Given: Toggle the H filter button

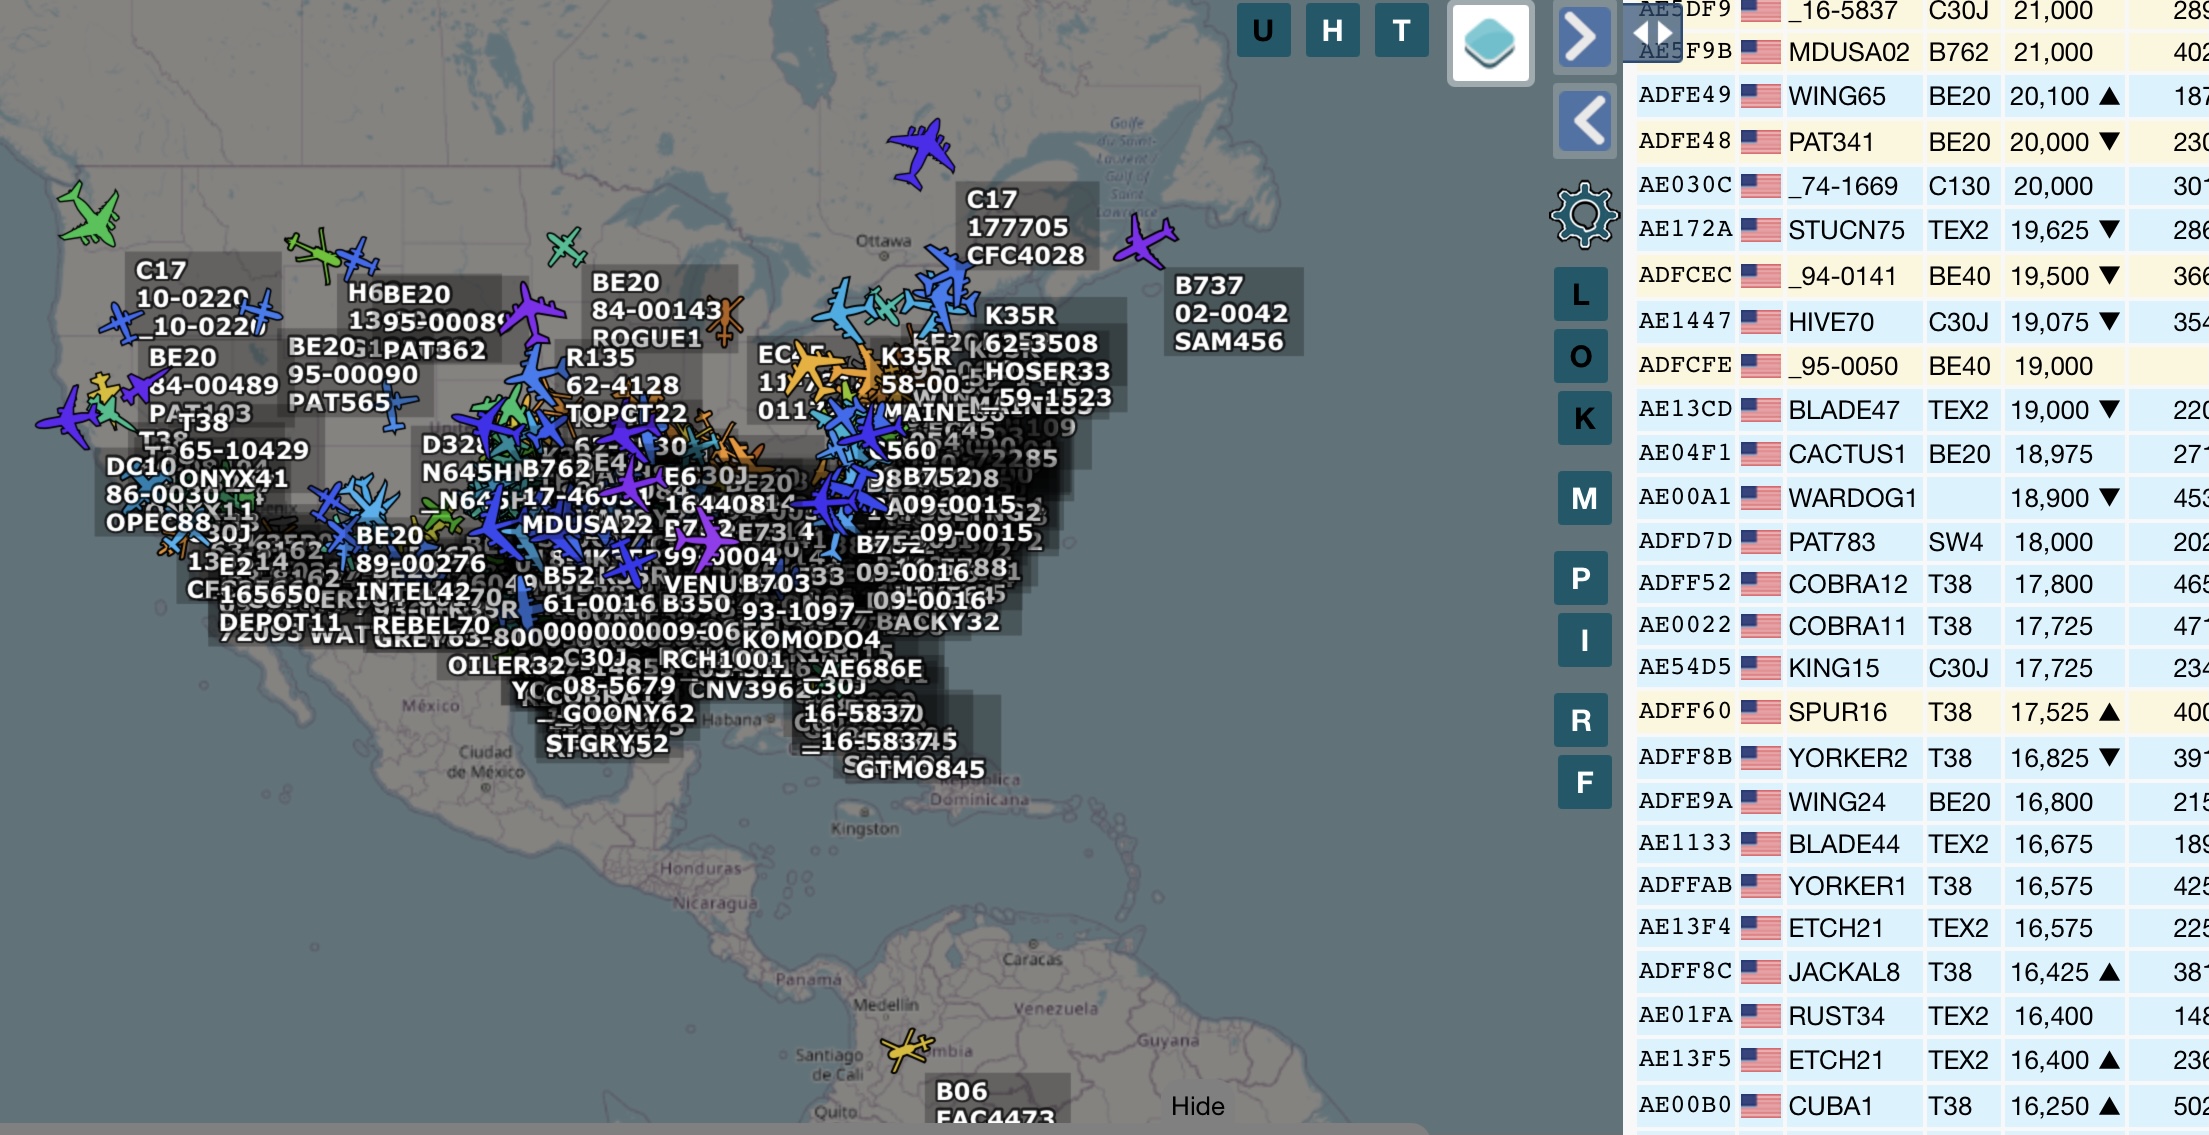Looking at the screenshot, I should (1332, 31).
